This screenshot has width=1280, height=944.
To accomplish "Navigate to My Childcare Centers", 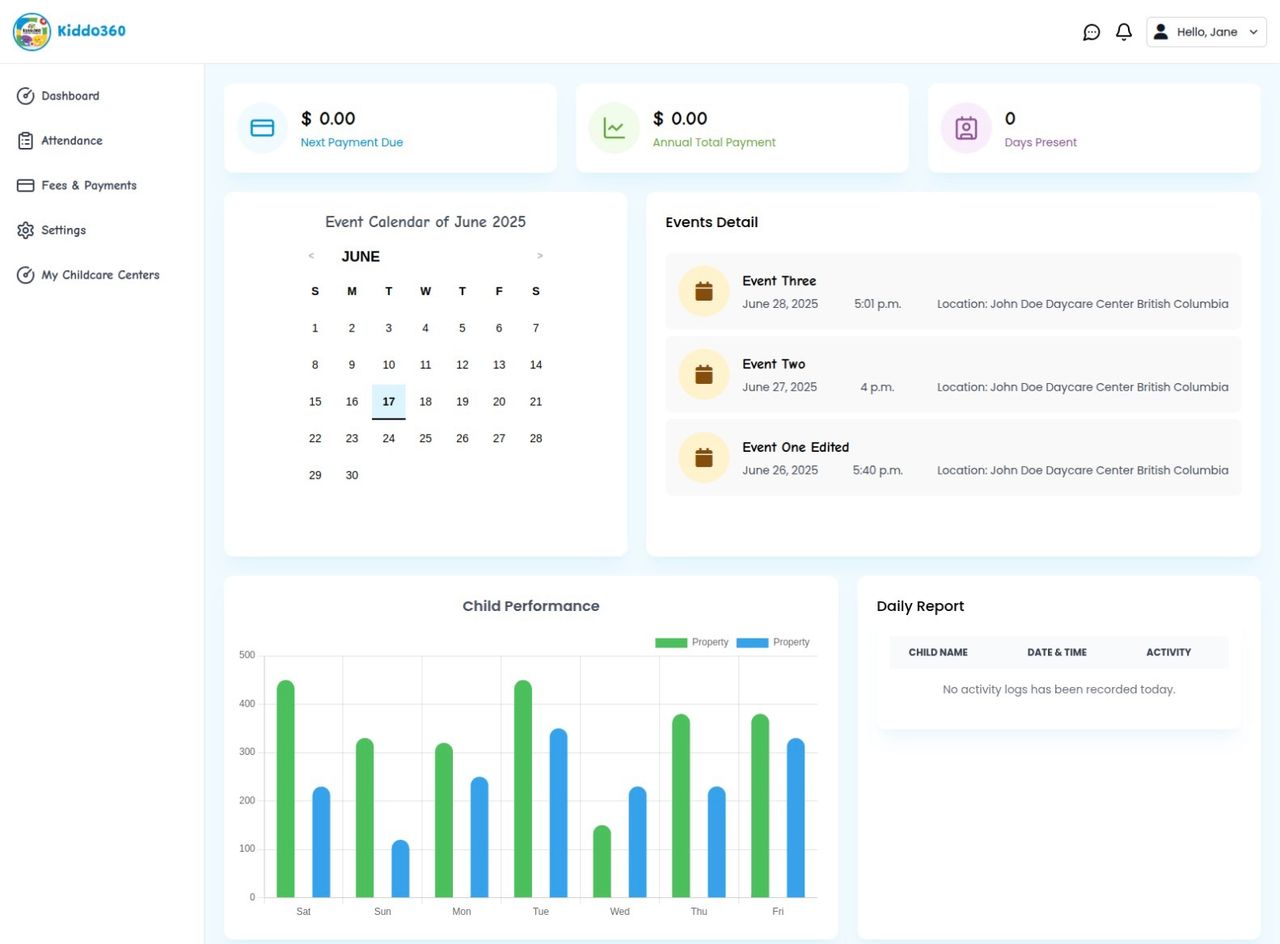I will [x=99, y=275].
